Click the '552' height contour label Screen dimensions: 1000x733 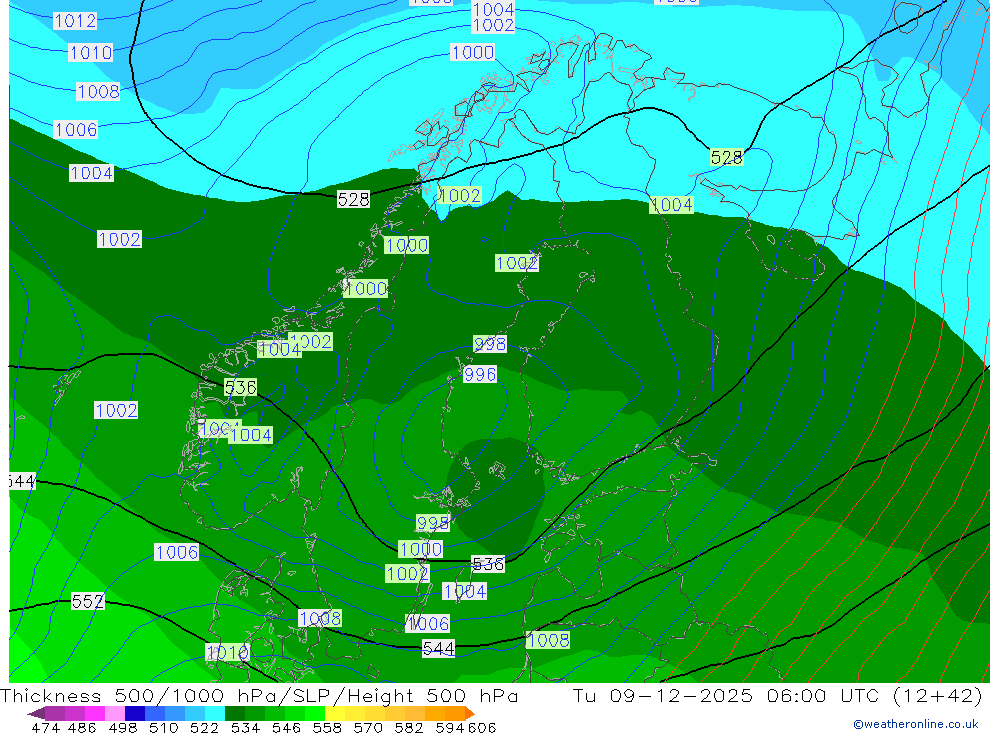[x=87, y=601]
